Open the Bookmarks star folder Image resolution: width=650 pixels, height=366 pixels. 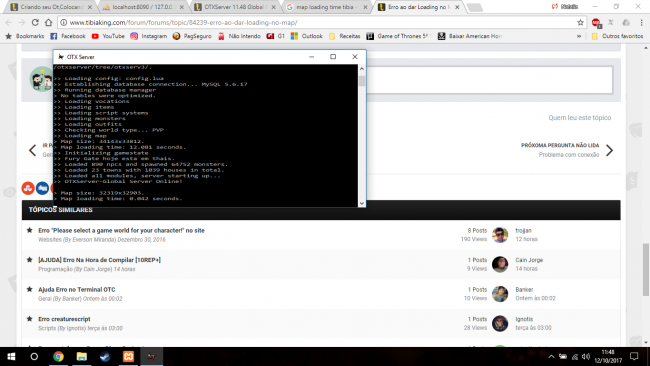[x=24, y=36]
